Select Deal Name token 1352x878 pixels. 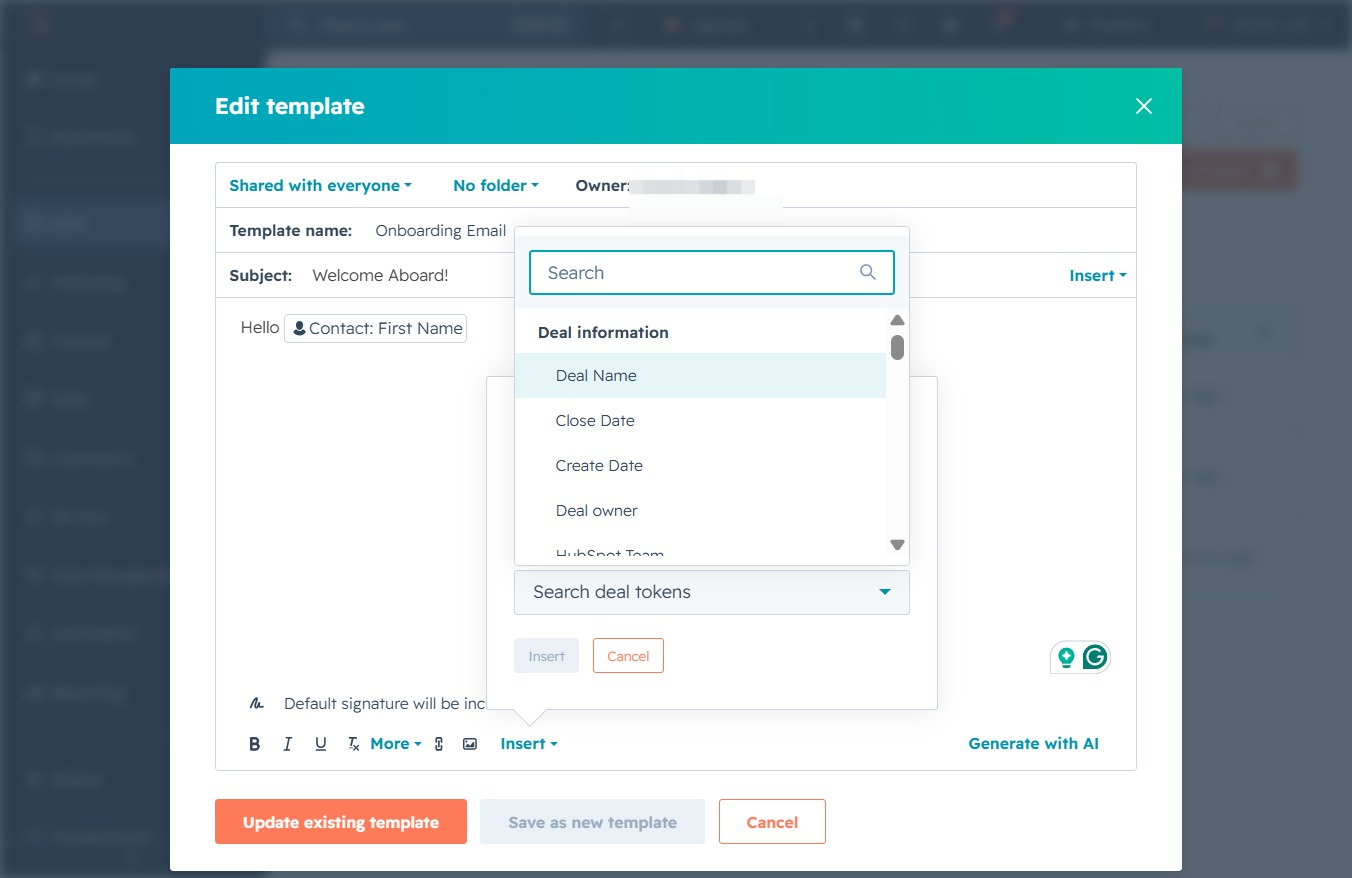700,376
